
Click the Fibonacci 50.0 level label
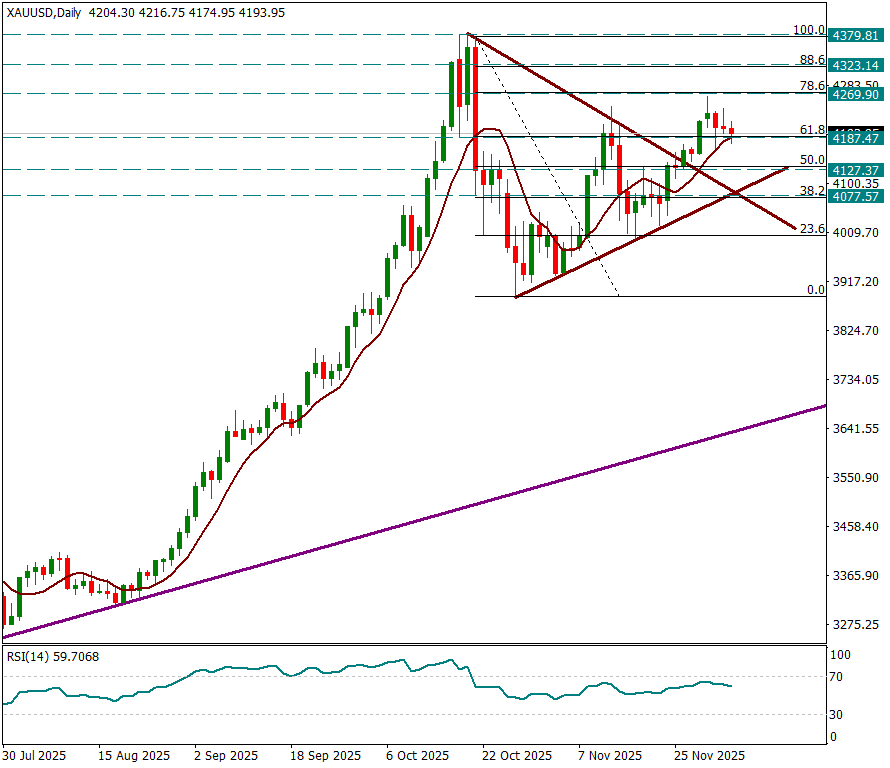point(811,160)
